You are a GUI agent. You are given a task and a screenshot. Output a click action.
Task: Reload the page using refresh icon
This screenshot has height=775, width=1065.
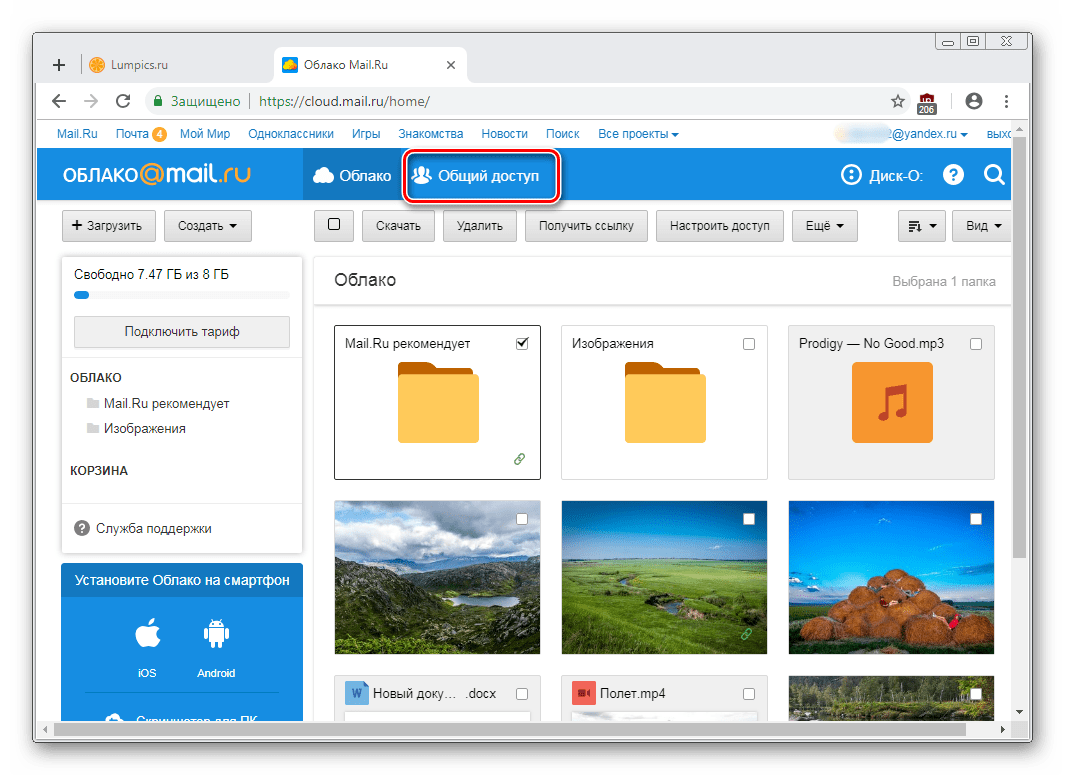[x=123, y=101]
